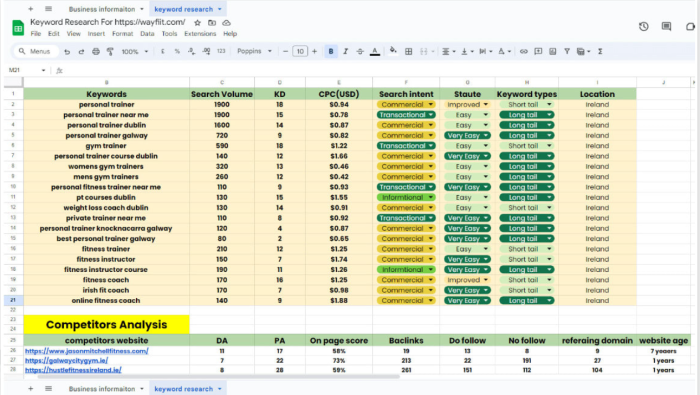Click the font size field
The image size is (700, 395).
click(x=300, y=51)
